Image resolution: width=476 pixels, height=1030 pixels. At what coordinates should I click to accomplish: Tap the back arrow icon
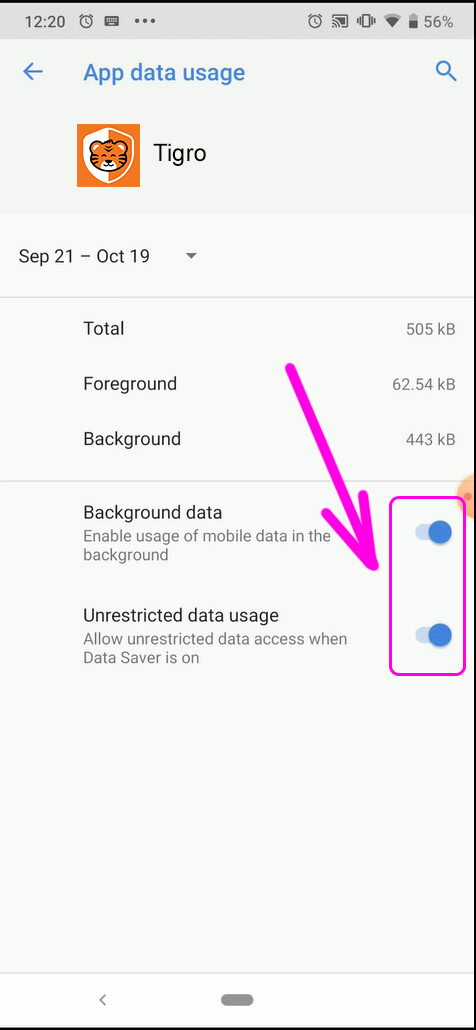pos(33,72)
